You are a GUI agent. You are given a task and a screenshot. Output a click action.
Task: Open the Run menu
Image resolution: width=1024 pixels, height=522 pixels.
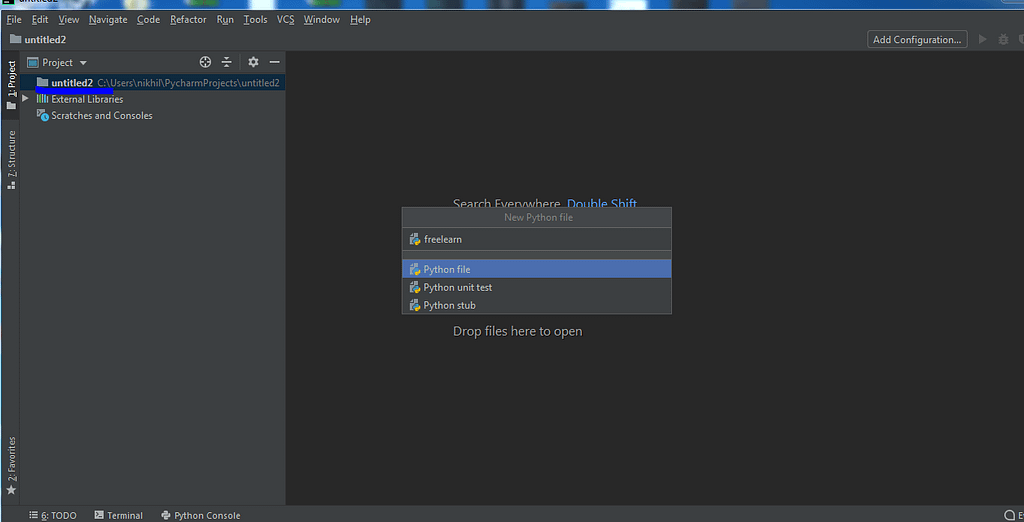[225, 20]
